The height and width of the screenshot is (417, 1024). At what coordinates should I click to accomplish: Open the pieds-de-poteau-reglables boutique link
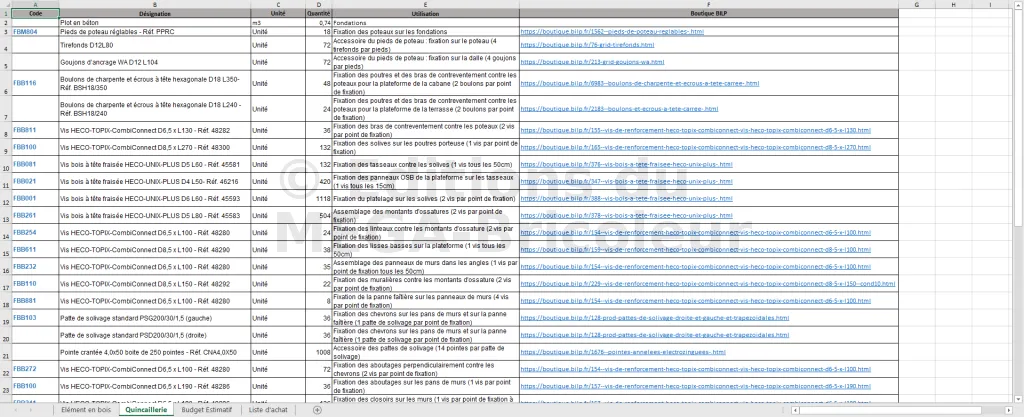(612, 31)
